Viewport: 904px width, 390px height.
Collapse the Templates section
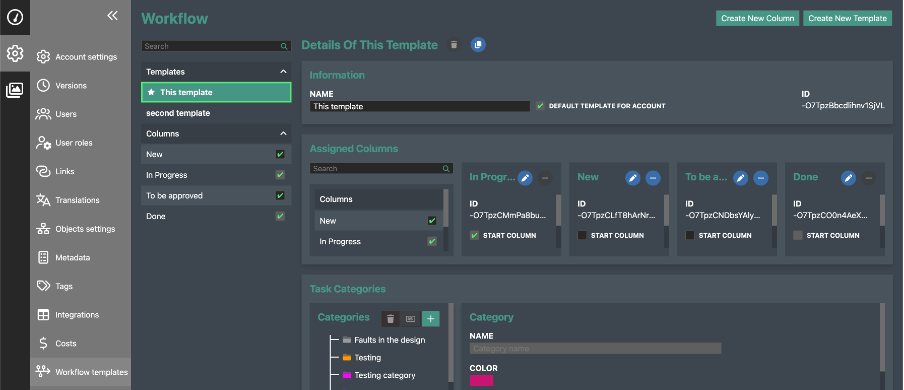[x=283, y=72]
